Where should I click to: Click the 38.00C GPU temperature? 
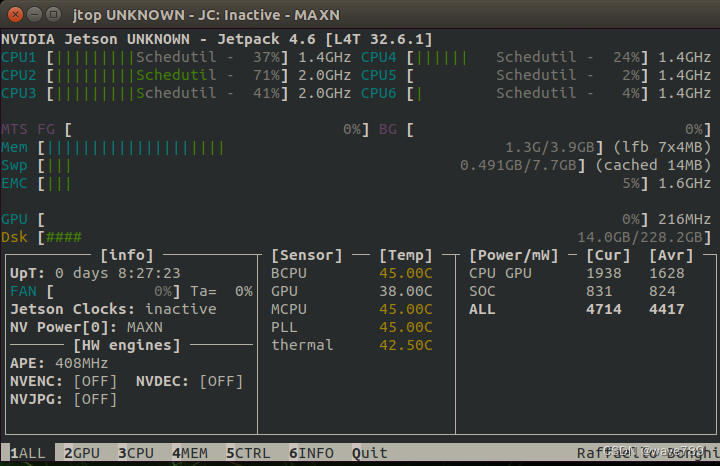[x=406, y=292]
